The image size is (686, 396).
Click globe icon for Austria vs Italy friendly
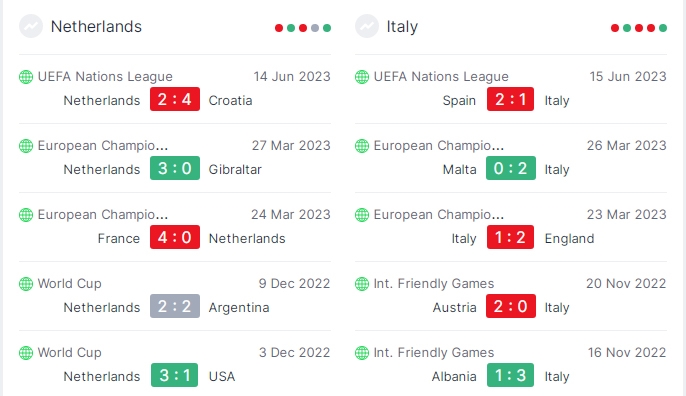362,284
